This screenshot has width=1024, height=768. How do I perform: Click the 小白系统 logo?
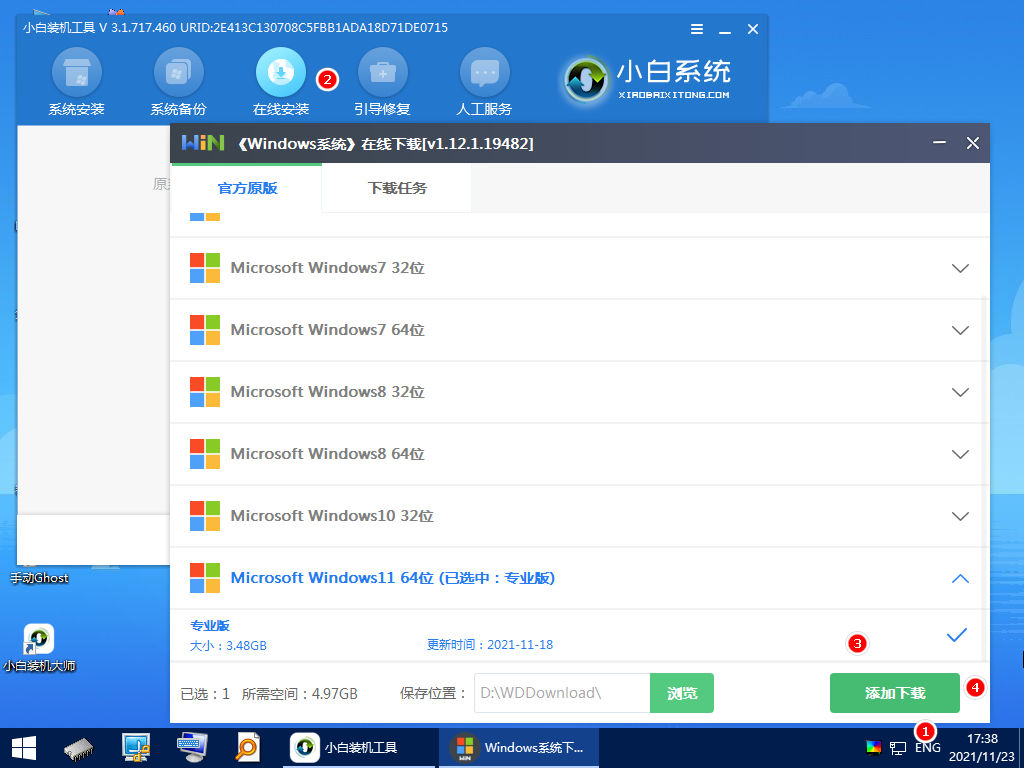[x=647, y=80]
